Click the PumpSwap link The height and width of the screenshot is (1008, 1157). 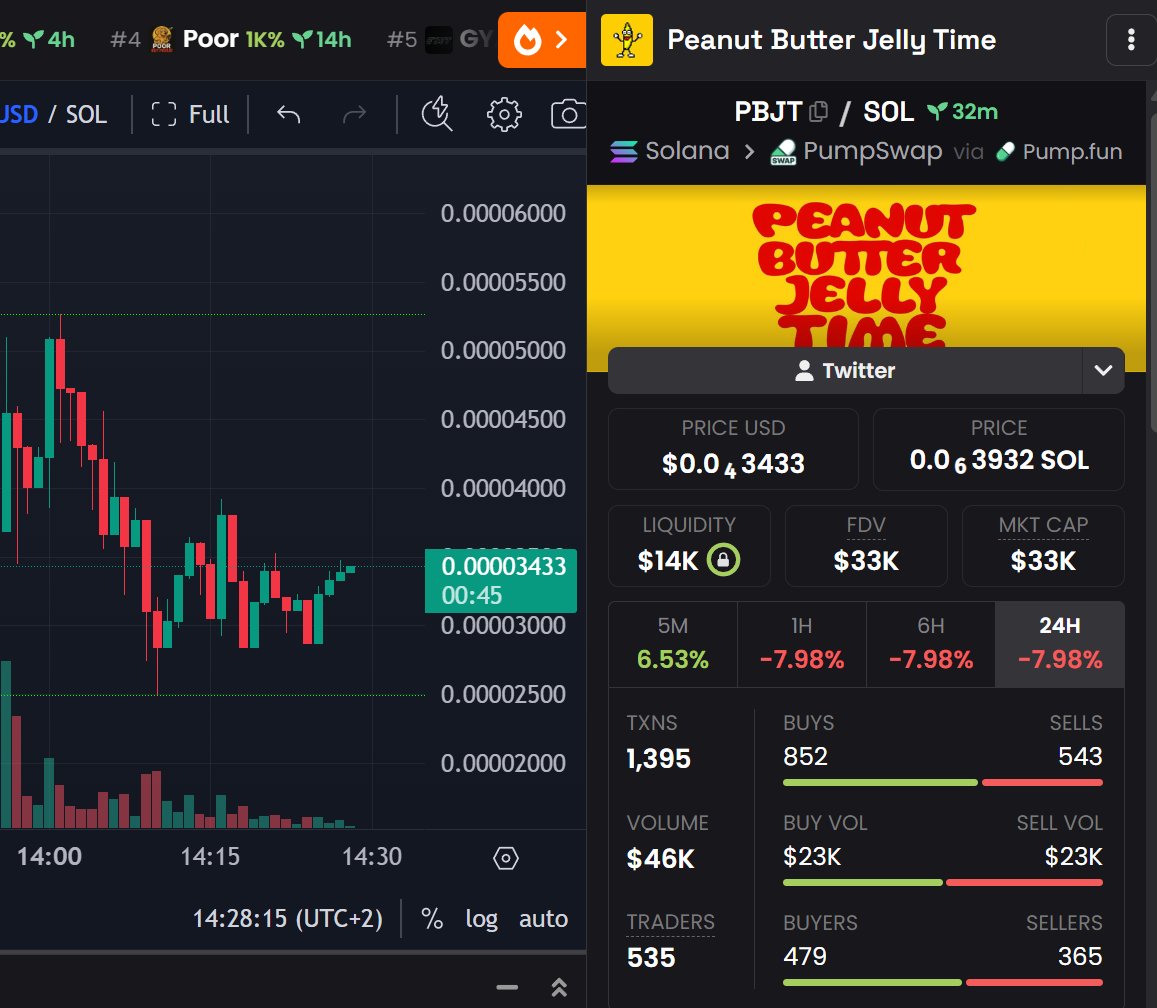[856, 152]
